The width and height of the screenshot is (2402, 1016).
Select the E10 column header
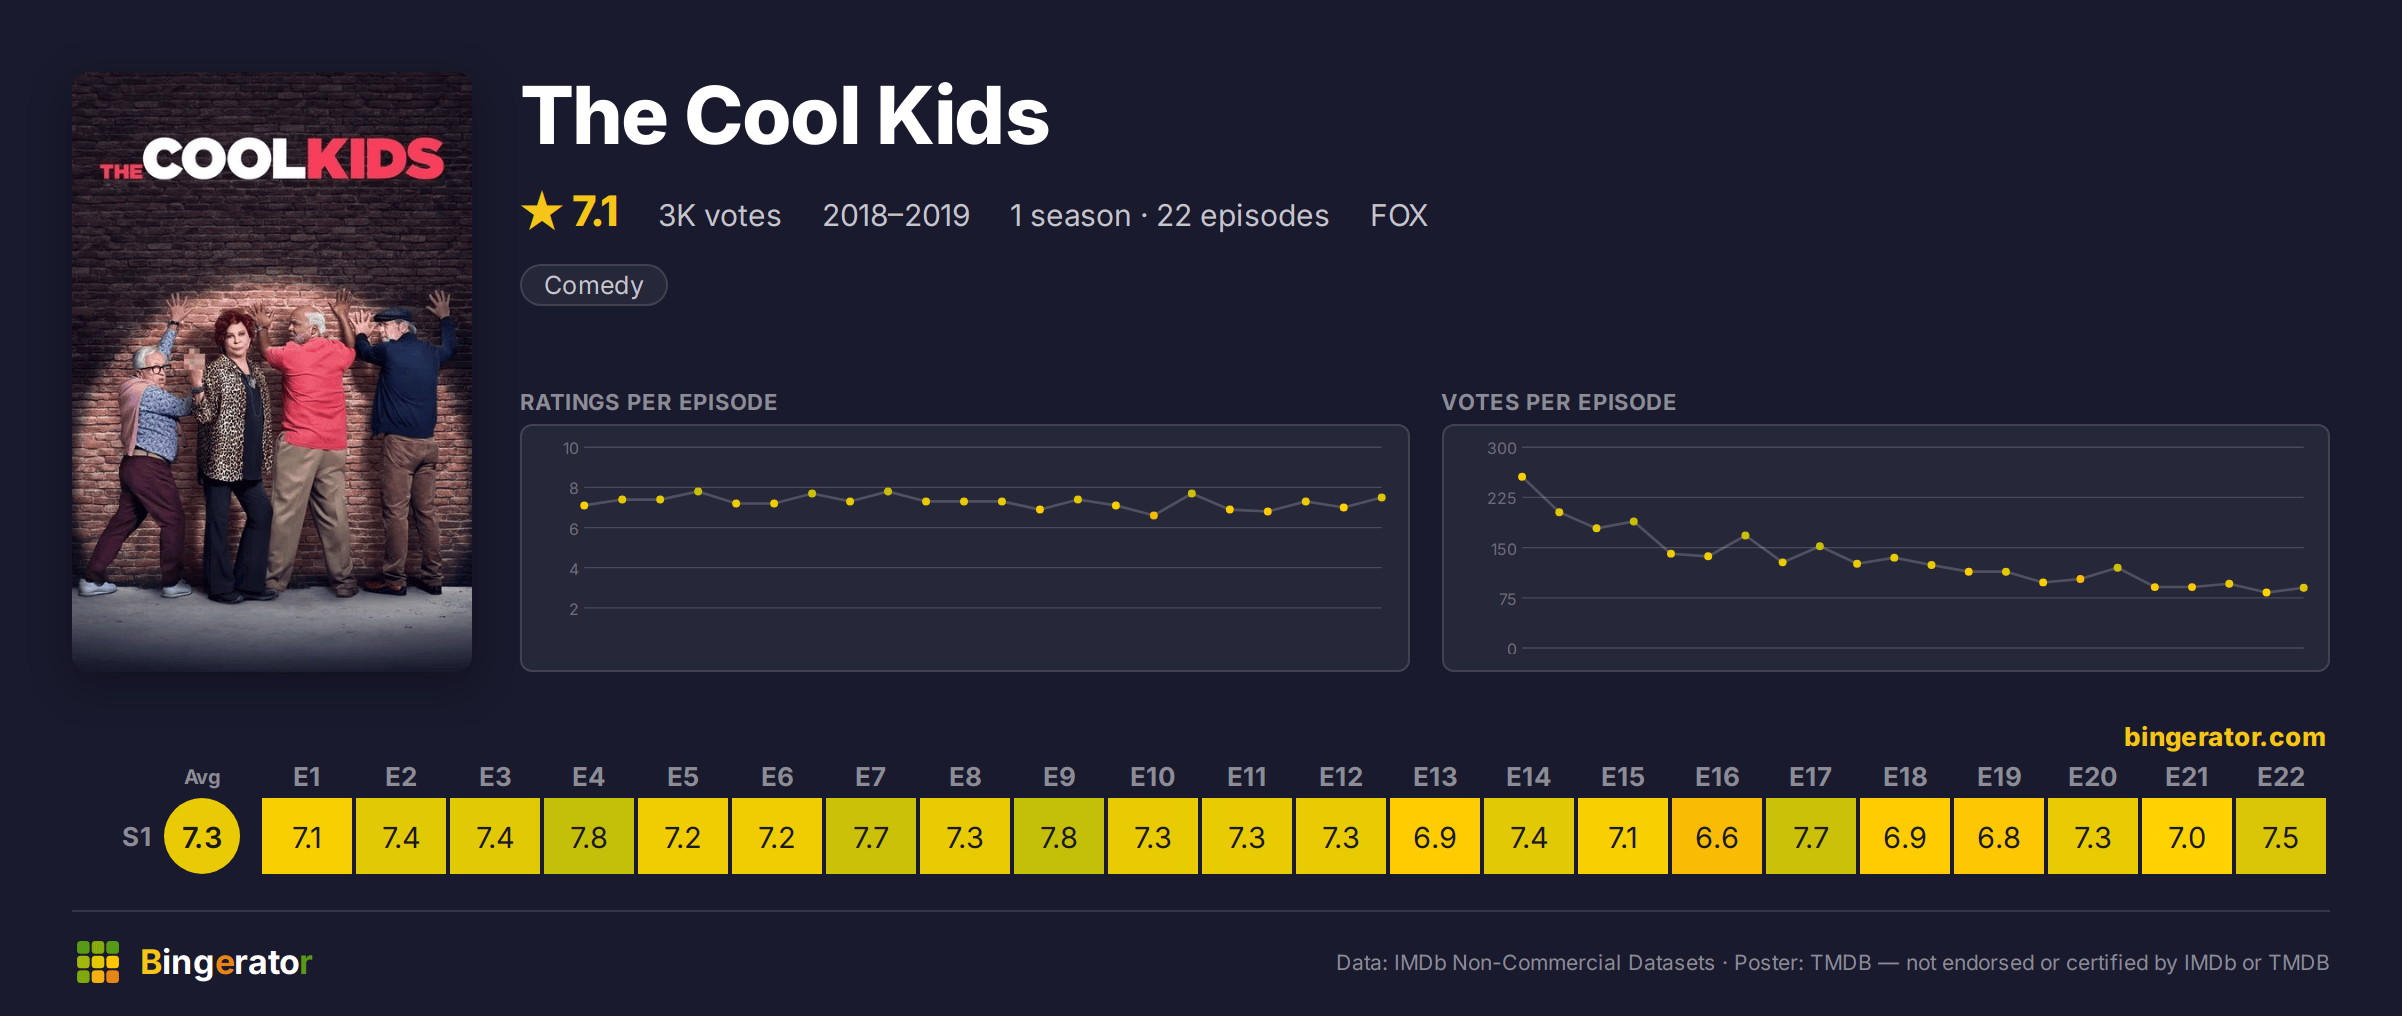(x=1153, y=777)
